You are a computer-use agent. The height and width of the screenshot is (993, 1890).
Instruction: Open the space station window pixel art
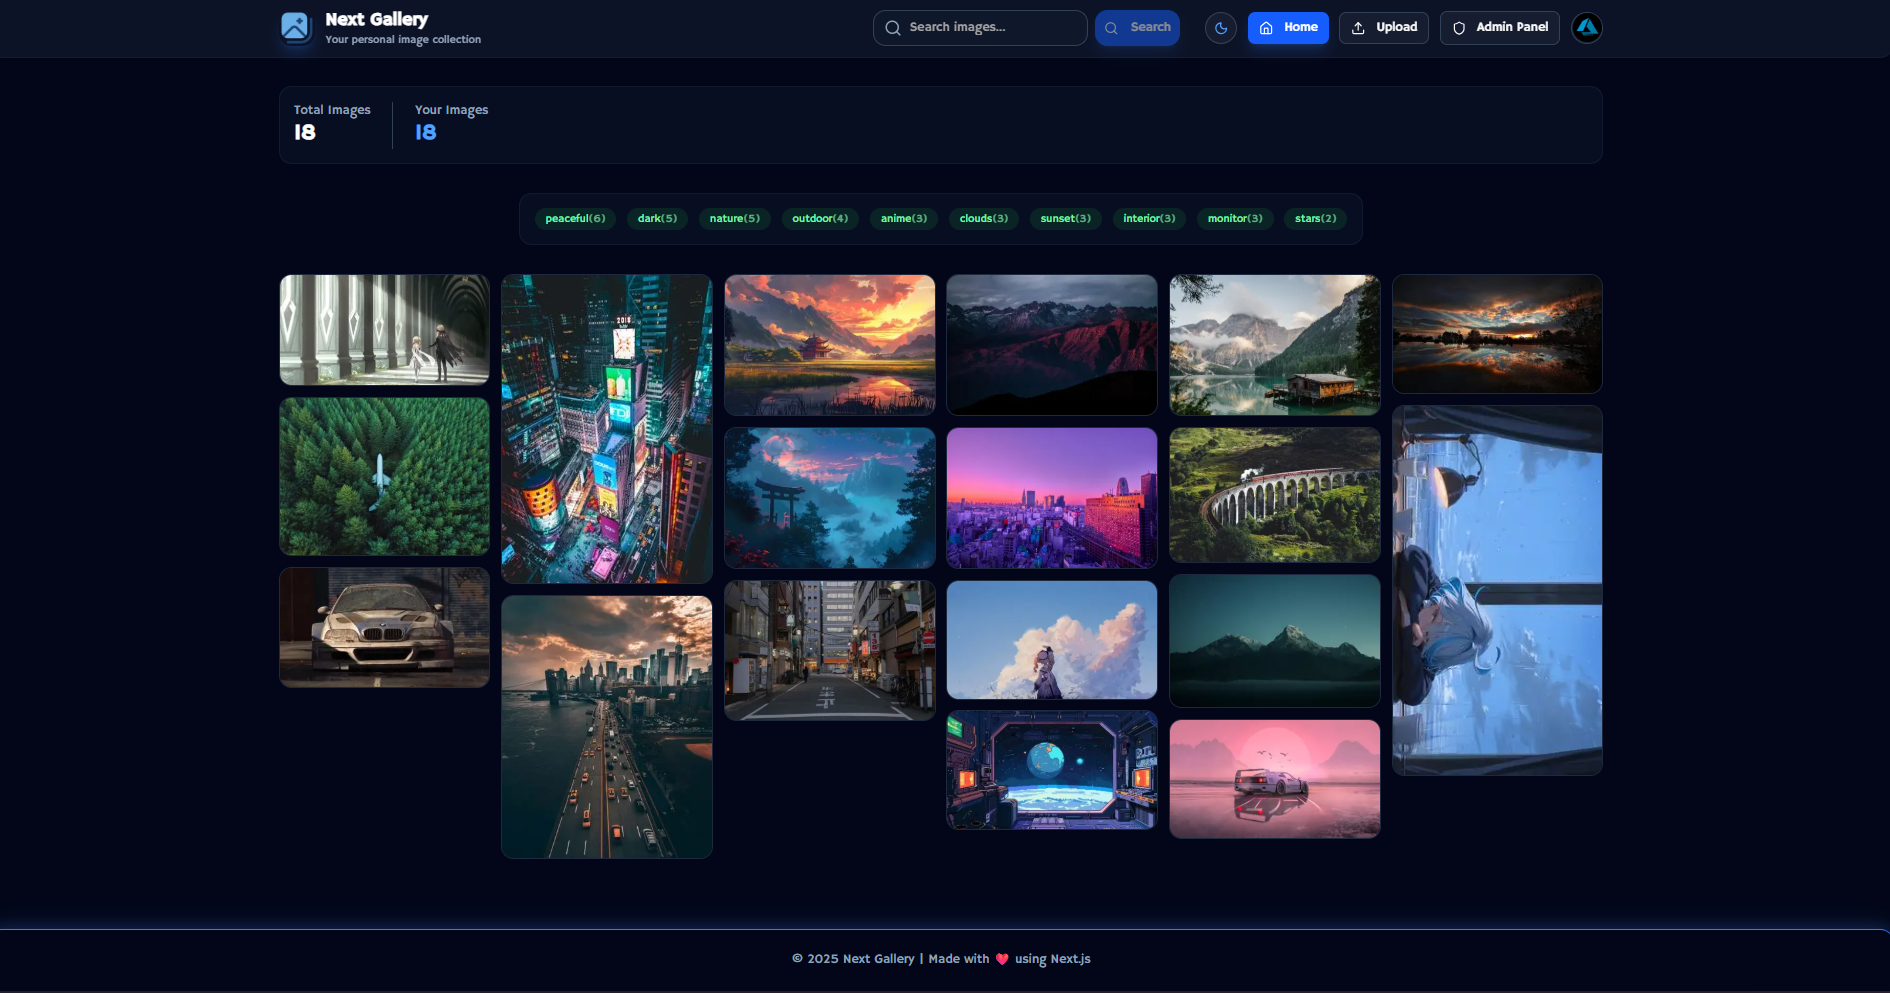click(1051, 770)
